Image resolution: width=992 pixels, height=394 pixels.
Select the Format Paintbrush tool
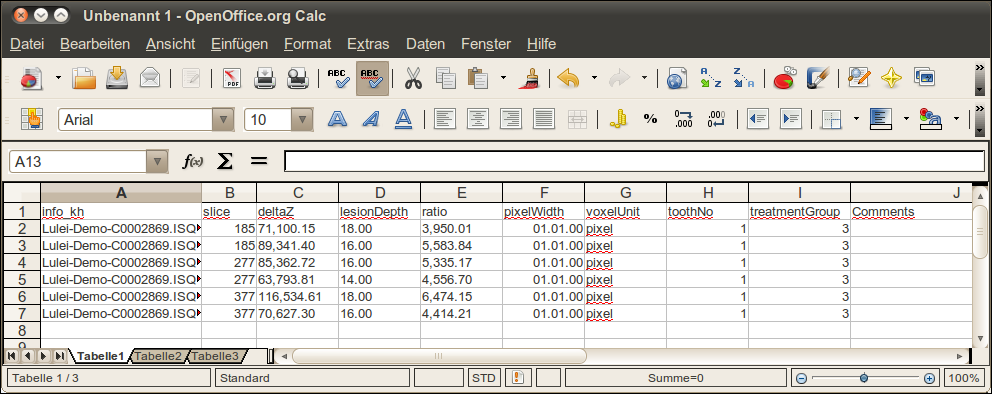[529, 78]
